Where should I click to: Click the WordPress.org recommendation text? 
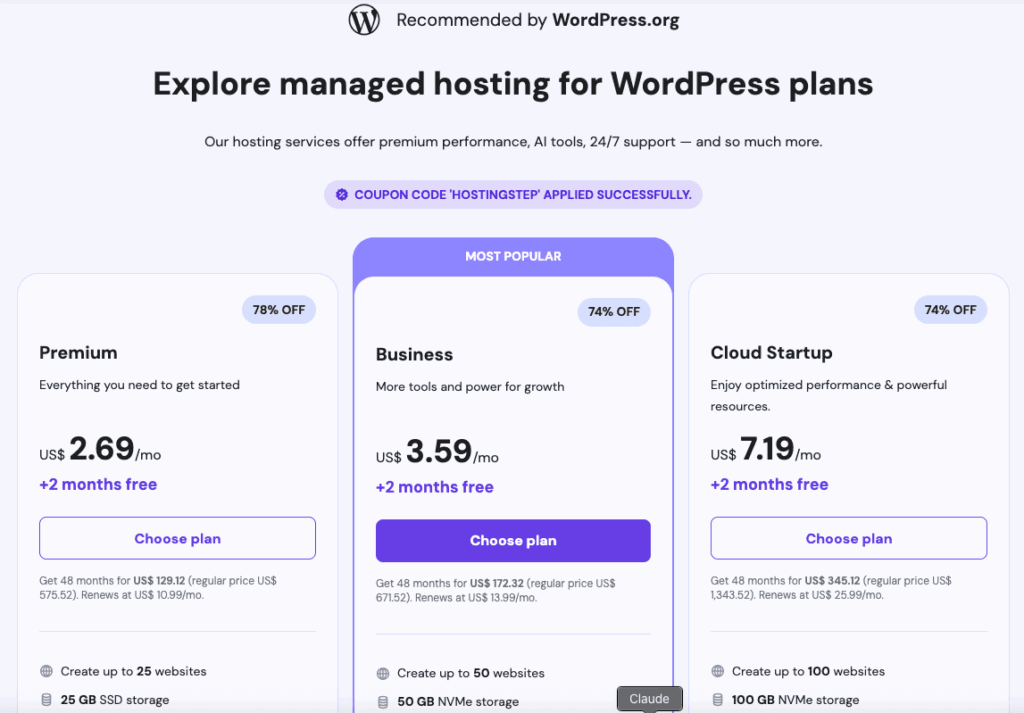click(x=537, y=21)
